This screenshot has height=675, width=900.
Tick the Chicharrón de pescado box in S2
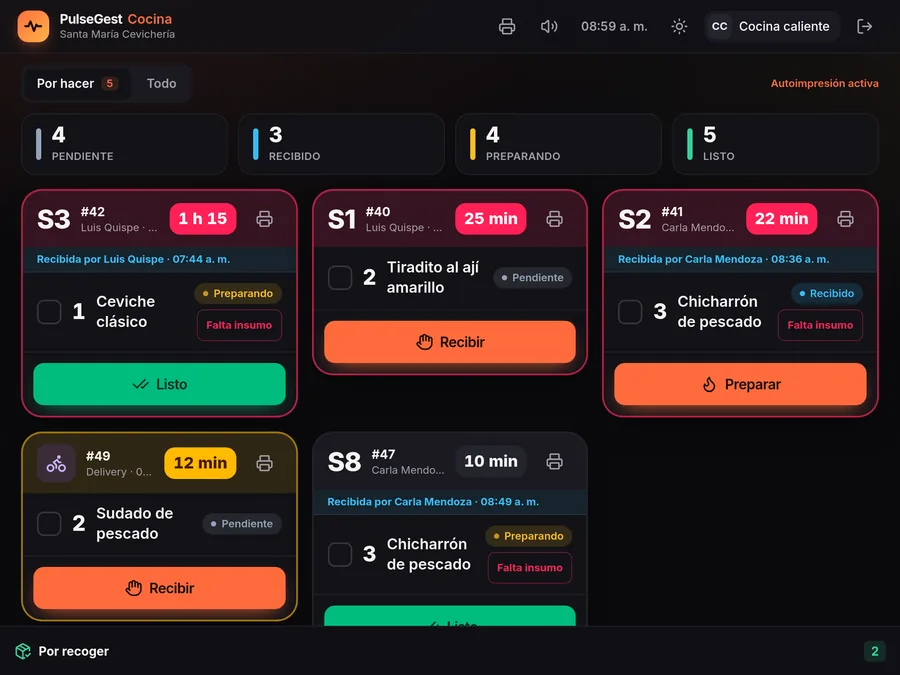pyautogui.click(x=630, y=312)
